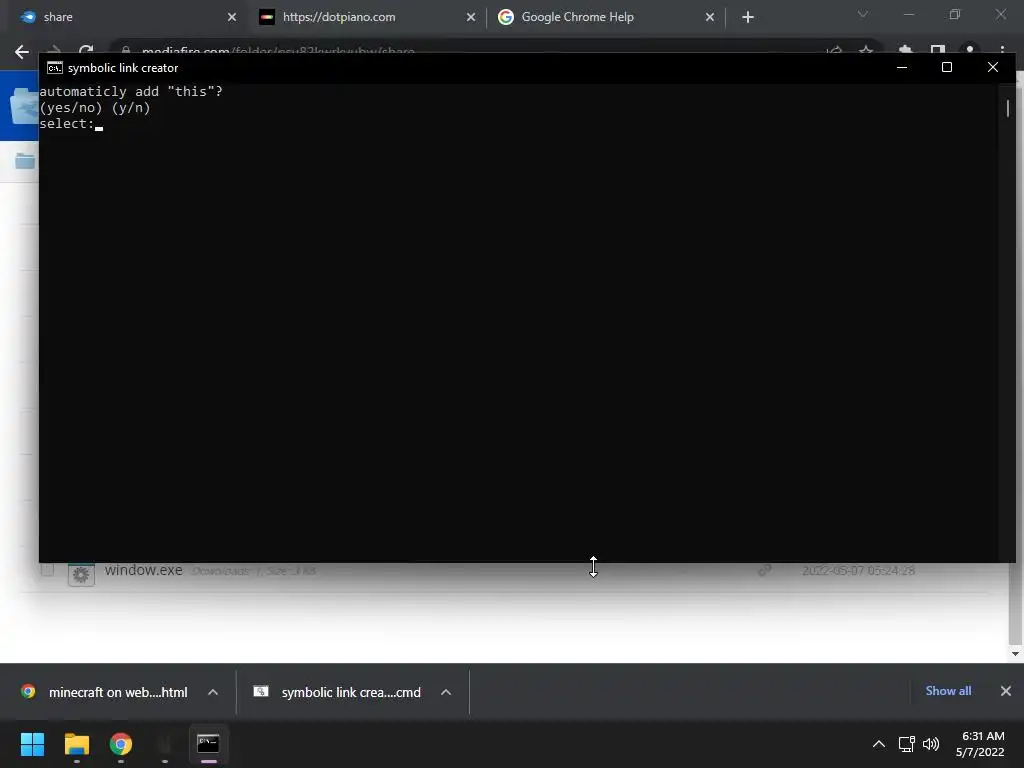Show hidden system tray icons
The height and width of the screenshot is (768, 1024).
point(879,744)
